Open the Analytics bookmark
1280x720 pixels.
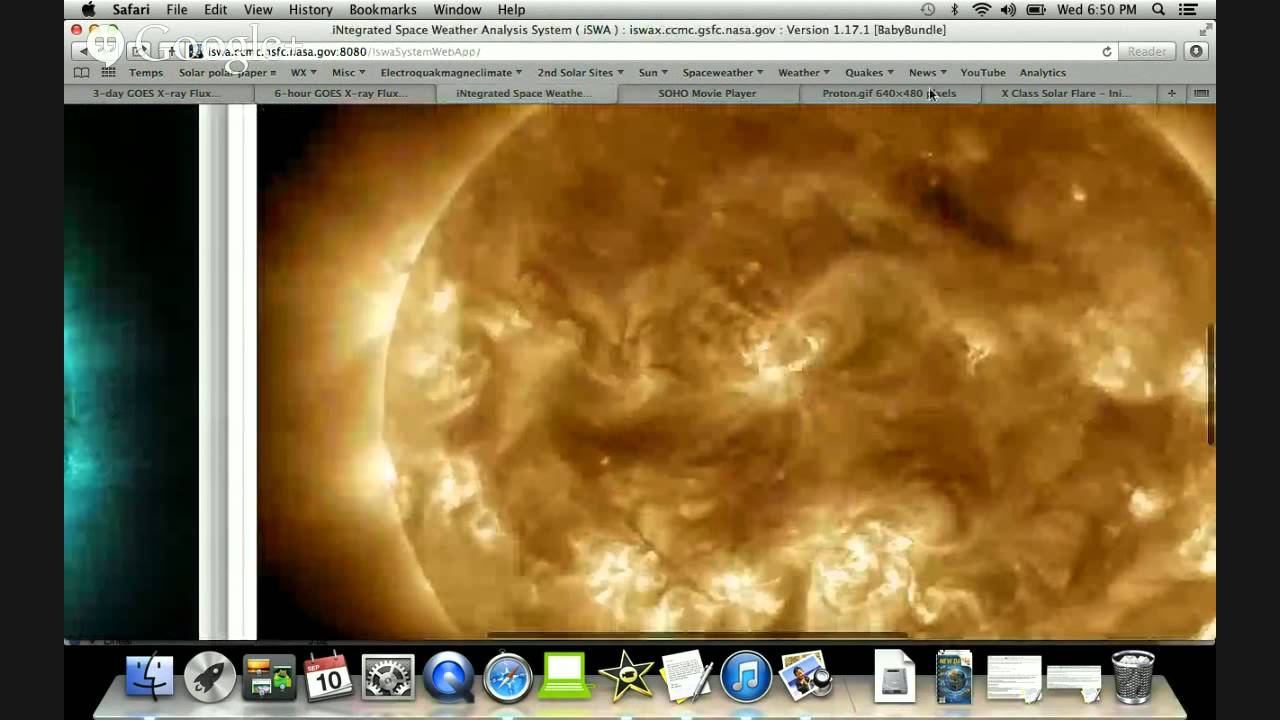coord(1043,73)
